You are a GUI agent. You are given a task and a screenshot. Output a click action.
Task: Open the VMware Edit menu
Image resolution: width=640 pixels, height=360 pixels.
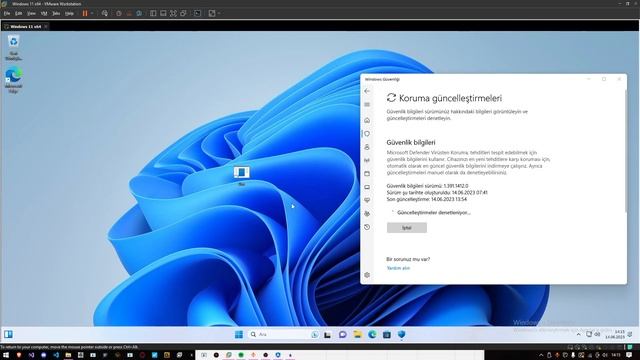pos(19,13)
